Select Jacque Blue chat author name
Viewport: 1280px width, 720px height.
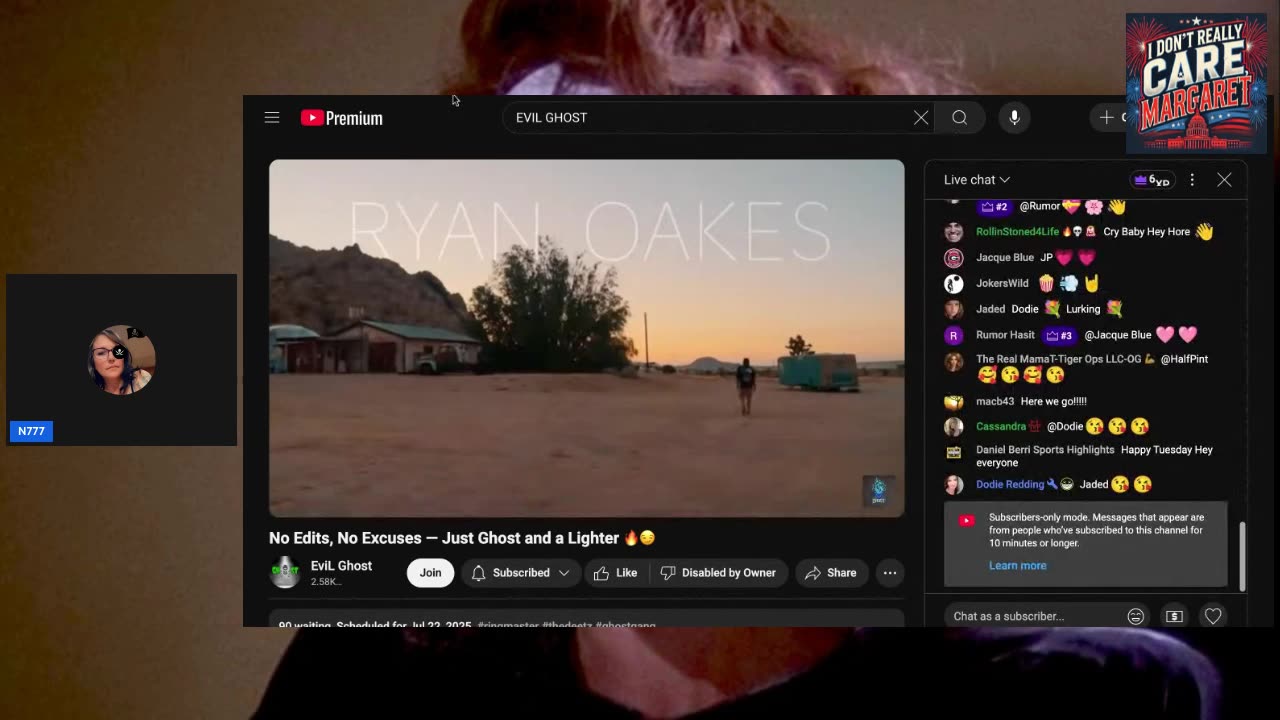1004,258
